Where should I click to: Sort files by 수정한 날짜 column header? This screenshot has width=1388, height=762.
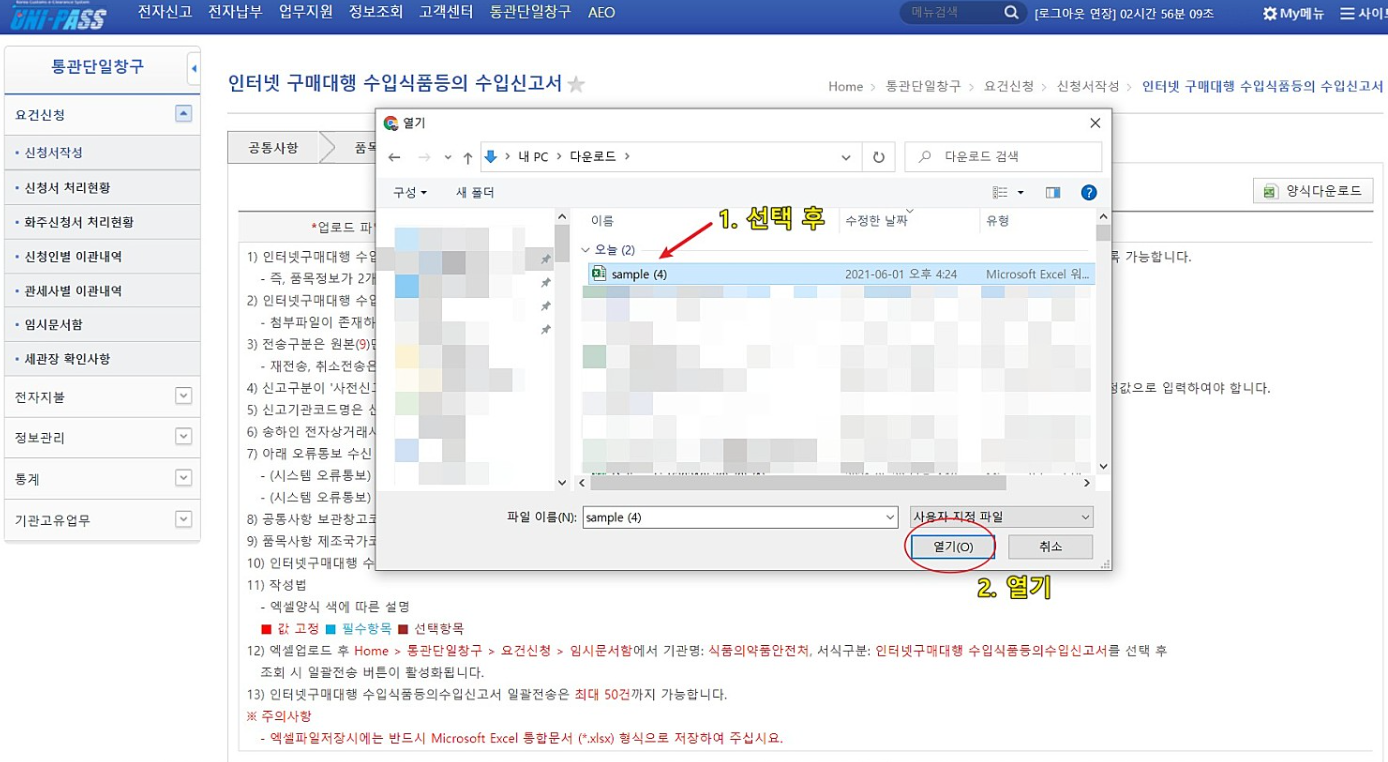coord(877,221)
